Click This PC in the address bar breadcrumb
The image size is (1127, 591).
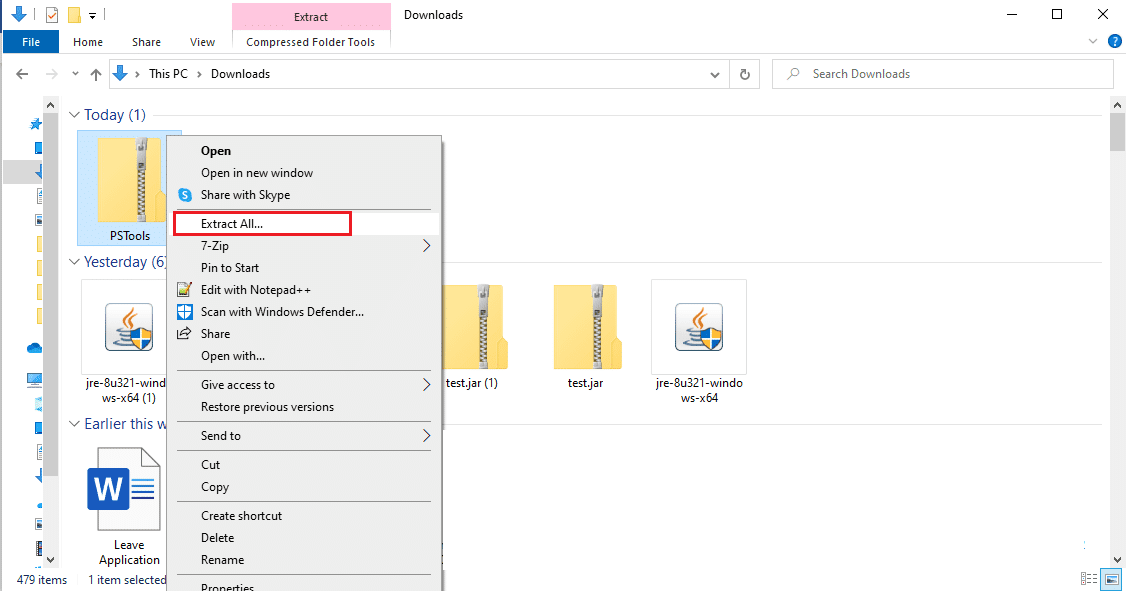pos(168,73)
